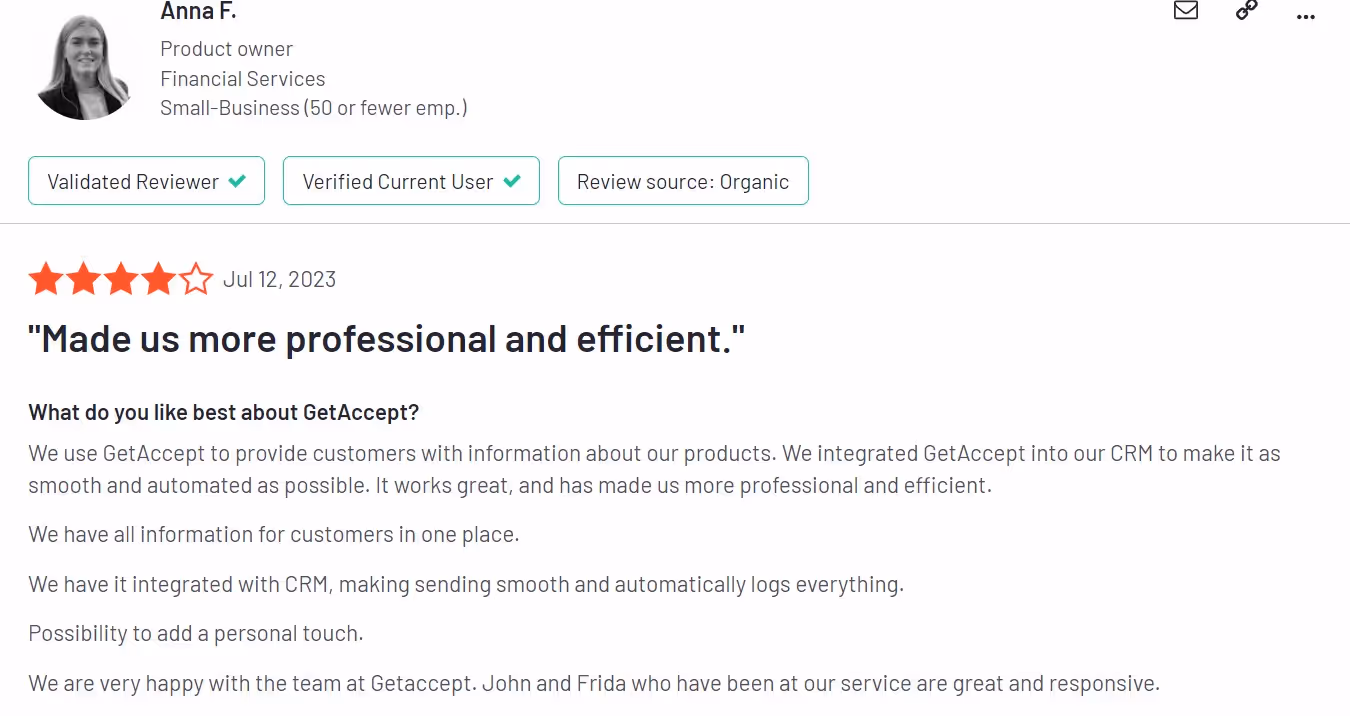Image resolution: width=1350 pixels, height=716 pixels.
Task: Open Anna F.'s profile photo
Action: click(x=83, y=63)
